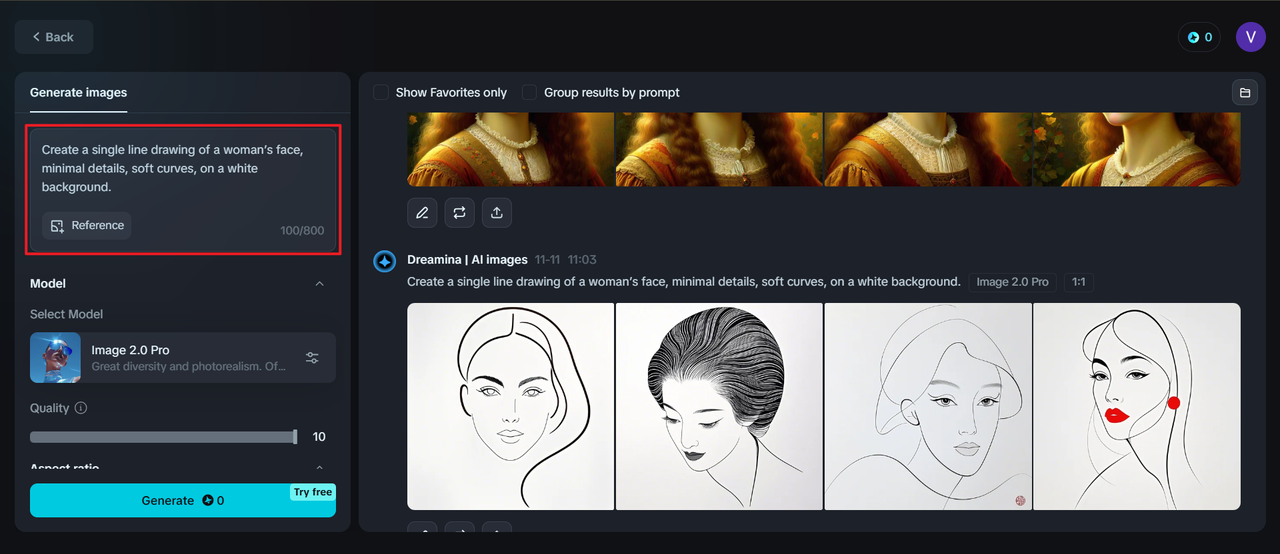This screenshot has height=554, width=1280.
Task: Click the 100/800 character counter
Action: point(302,231)
